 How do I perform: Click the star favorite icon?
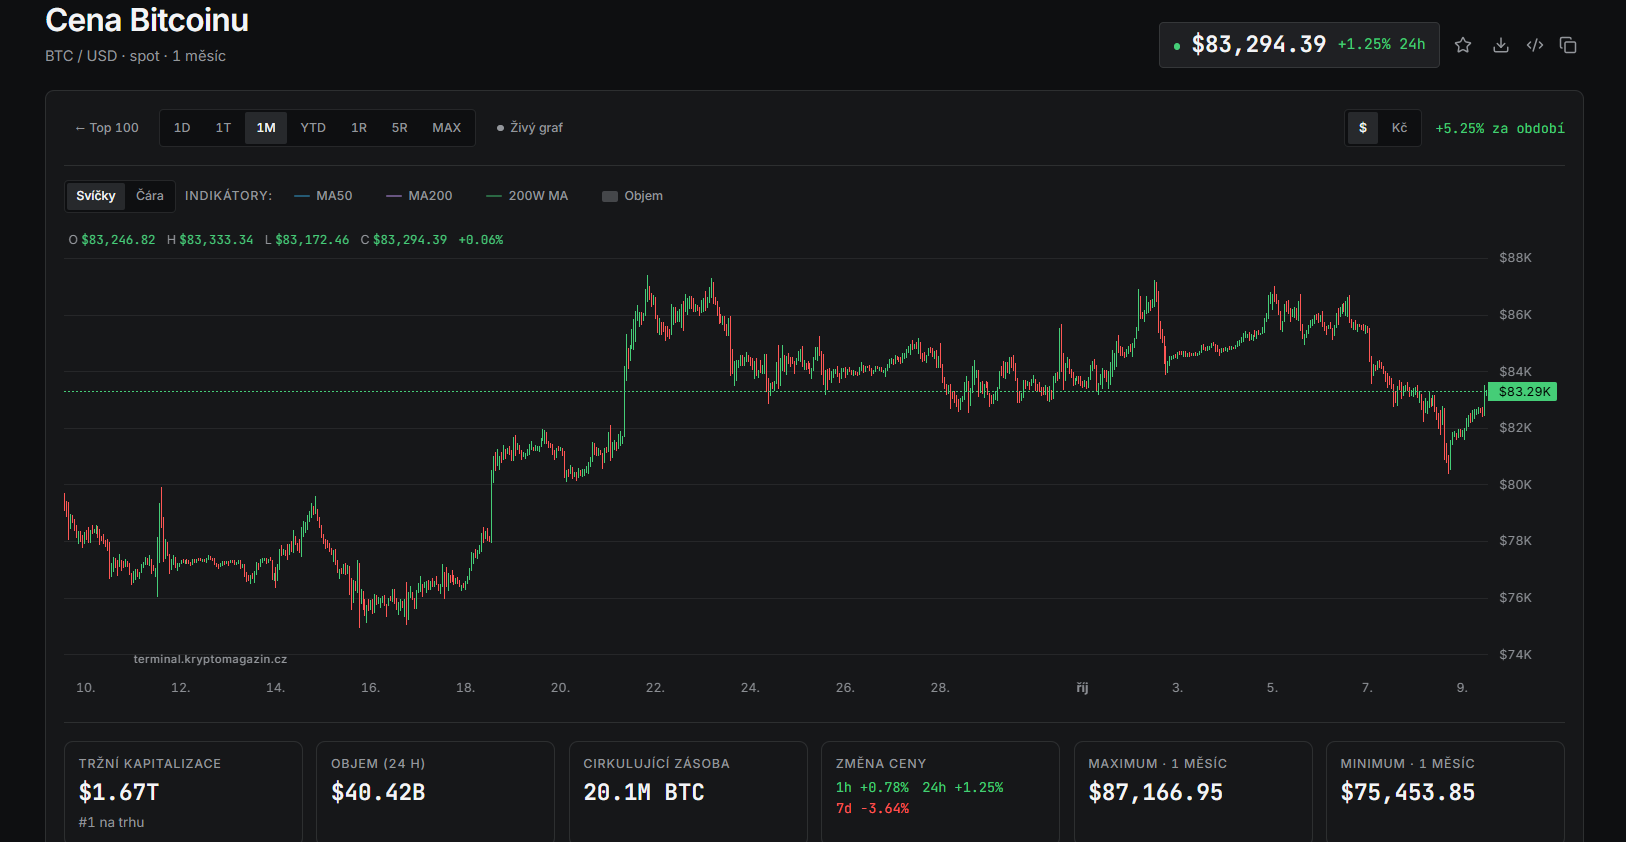(x=1463, y=45)
